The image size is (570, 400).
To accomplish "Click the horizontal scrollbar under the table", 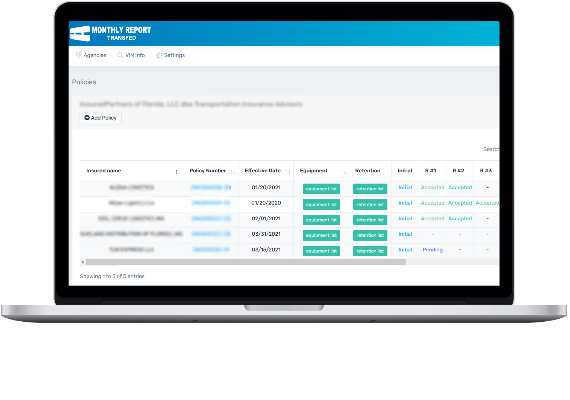I will tap(246, 262).
